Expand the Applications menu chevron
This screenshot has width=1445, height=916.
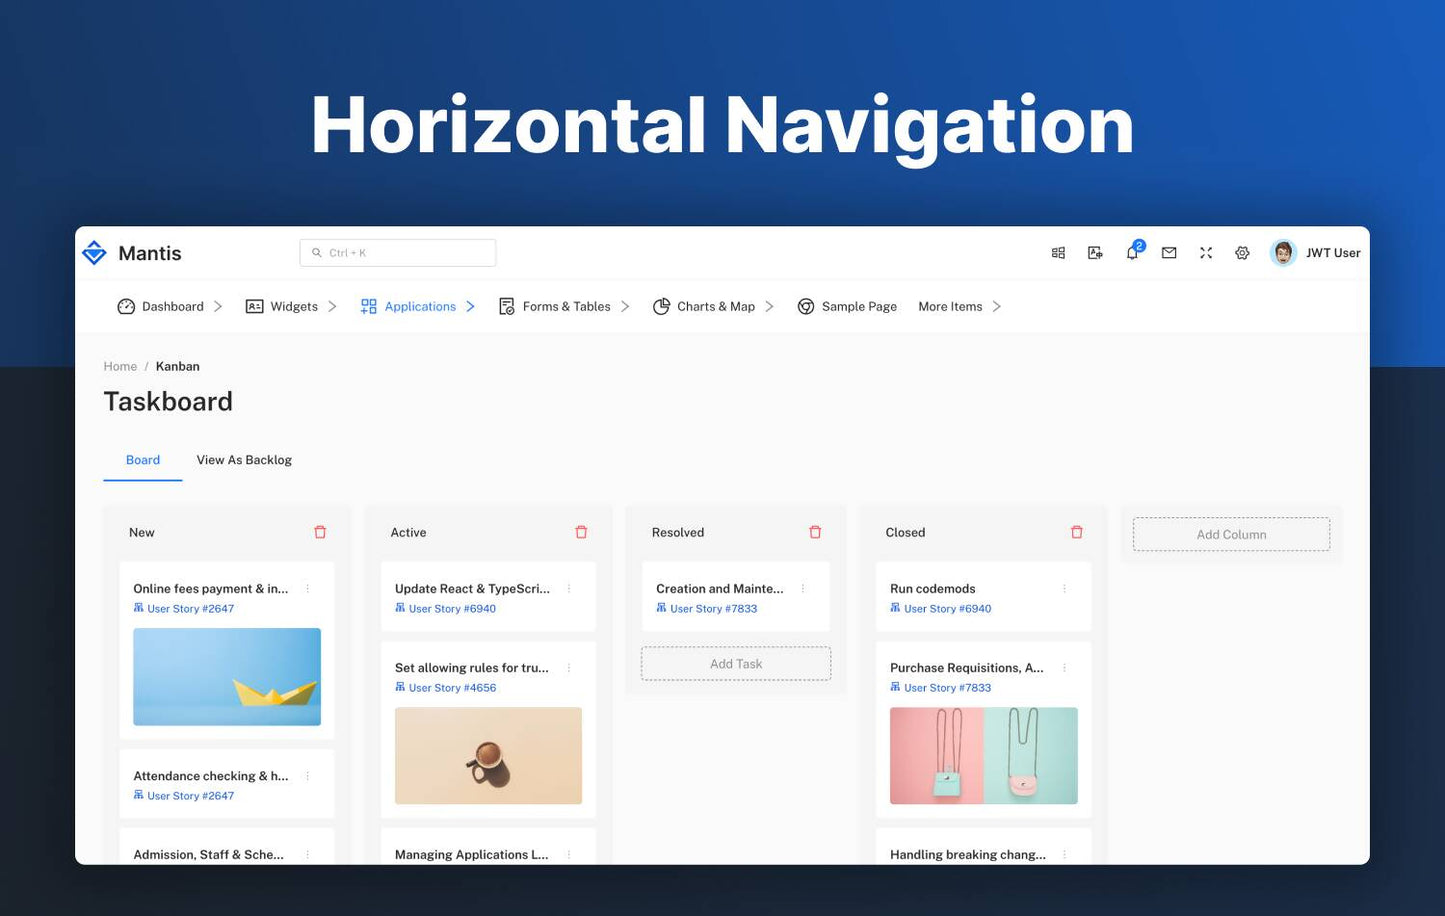tap(470, 306)
